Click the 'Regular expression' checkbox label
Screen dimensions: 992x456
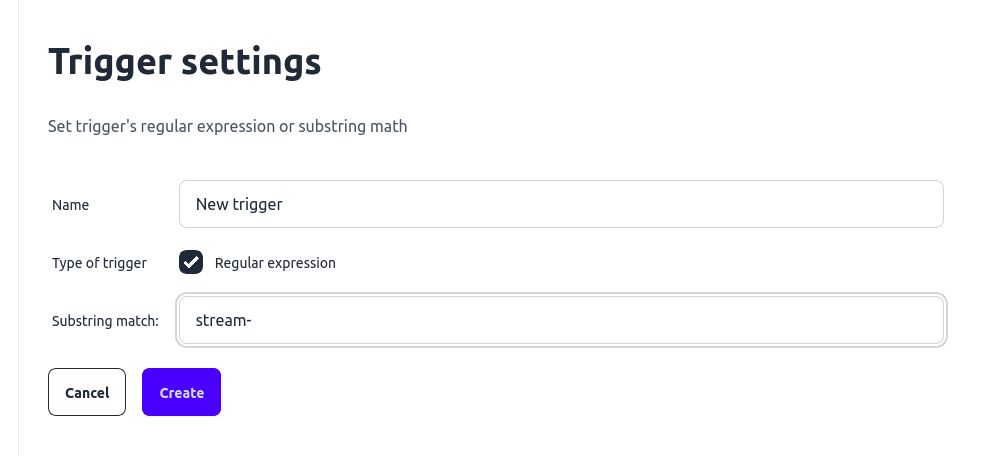(x=275, y=263)
